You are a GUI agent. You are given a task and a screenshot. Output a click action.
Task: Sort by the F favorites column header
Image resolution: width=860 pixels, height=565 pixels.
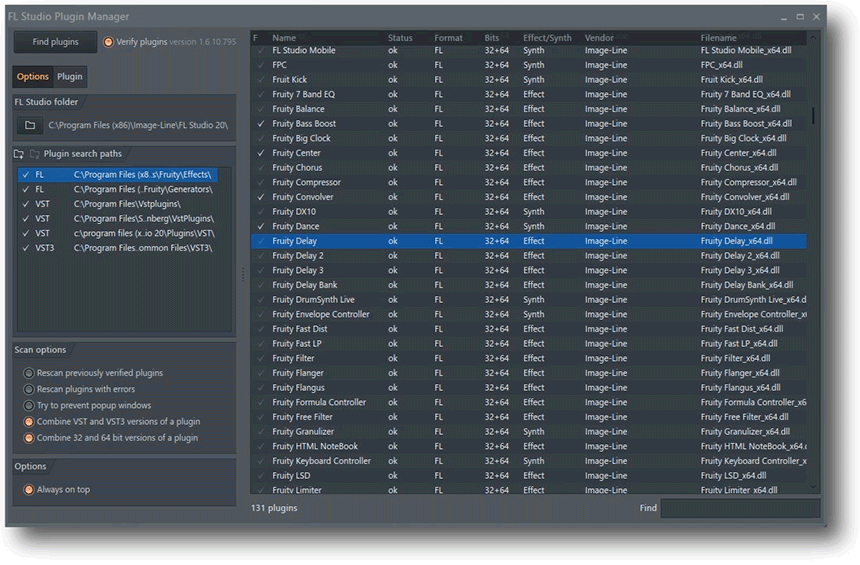(255, 38)
